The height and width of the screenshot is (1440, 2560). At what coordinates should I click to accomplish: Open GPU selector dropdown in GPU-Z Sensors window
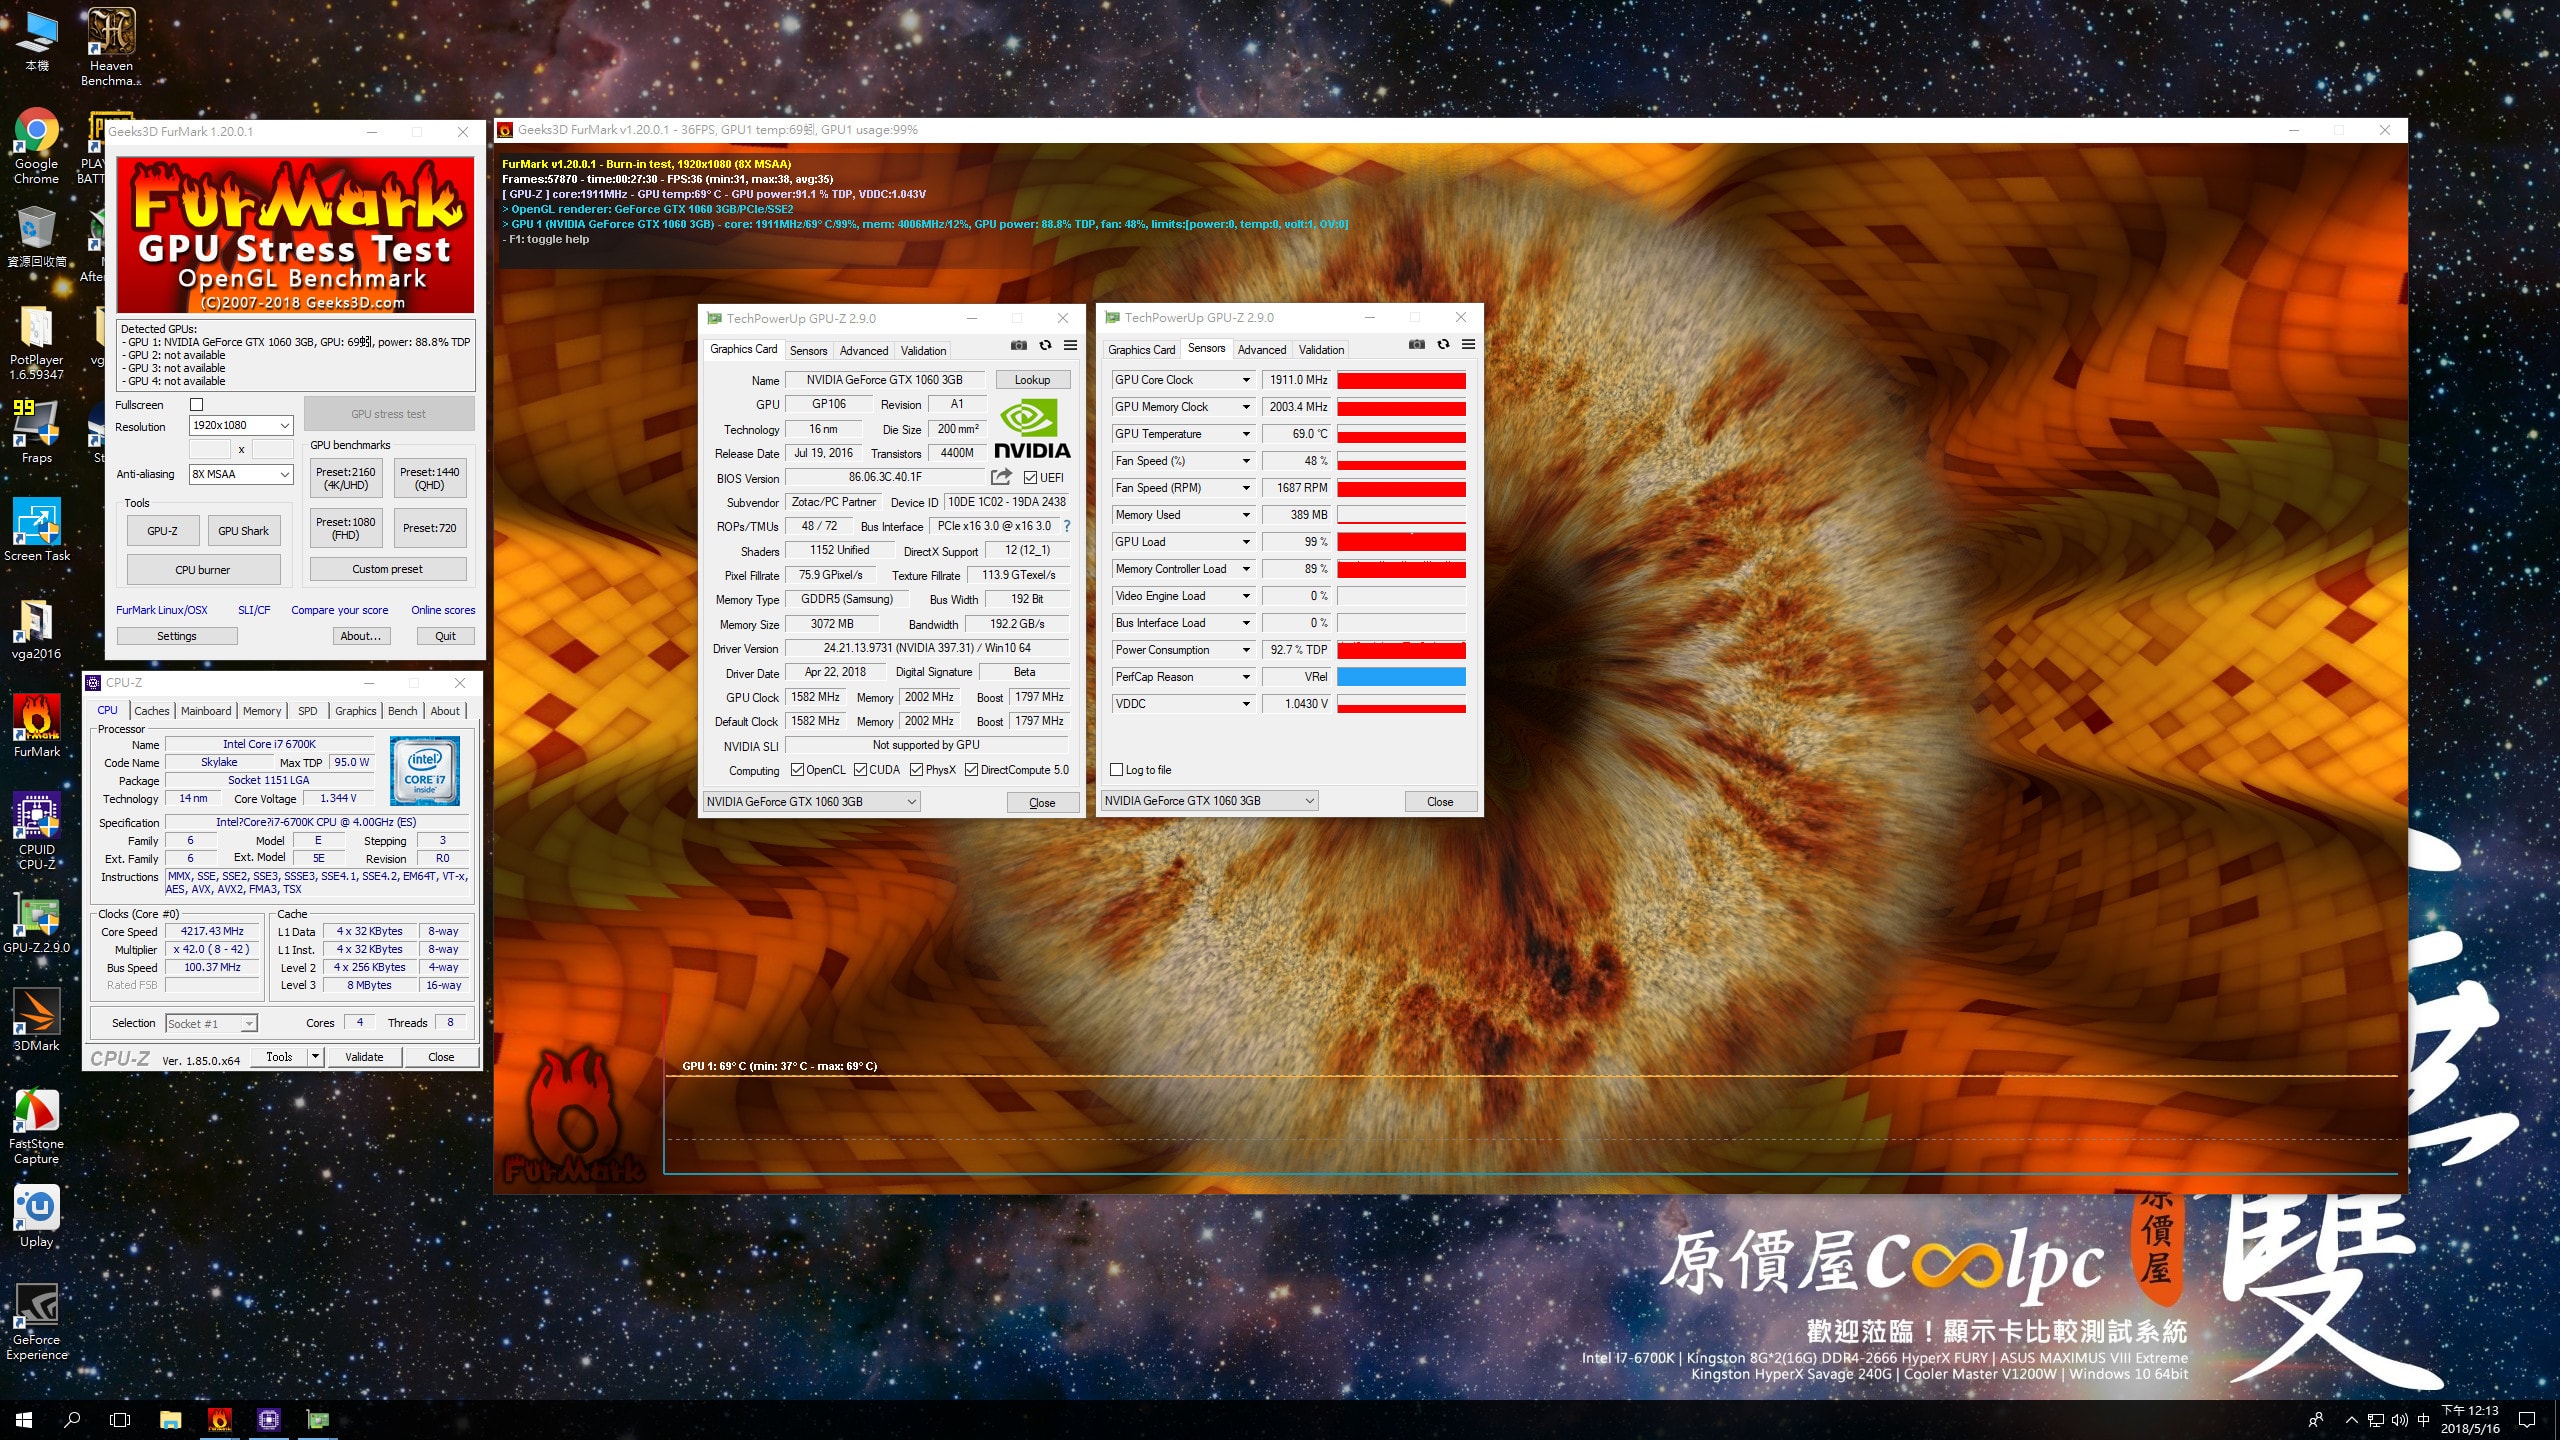coord(1209,801)
